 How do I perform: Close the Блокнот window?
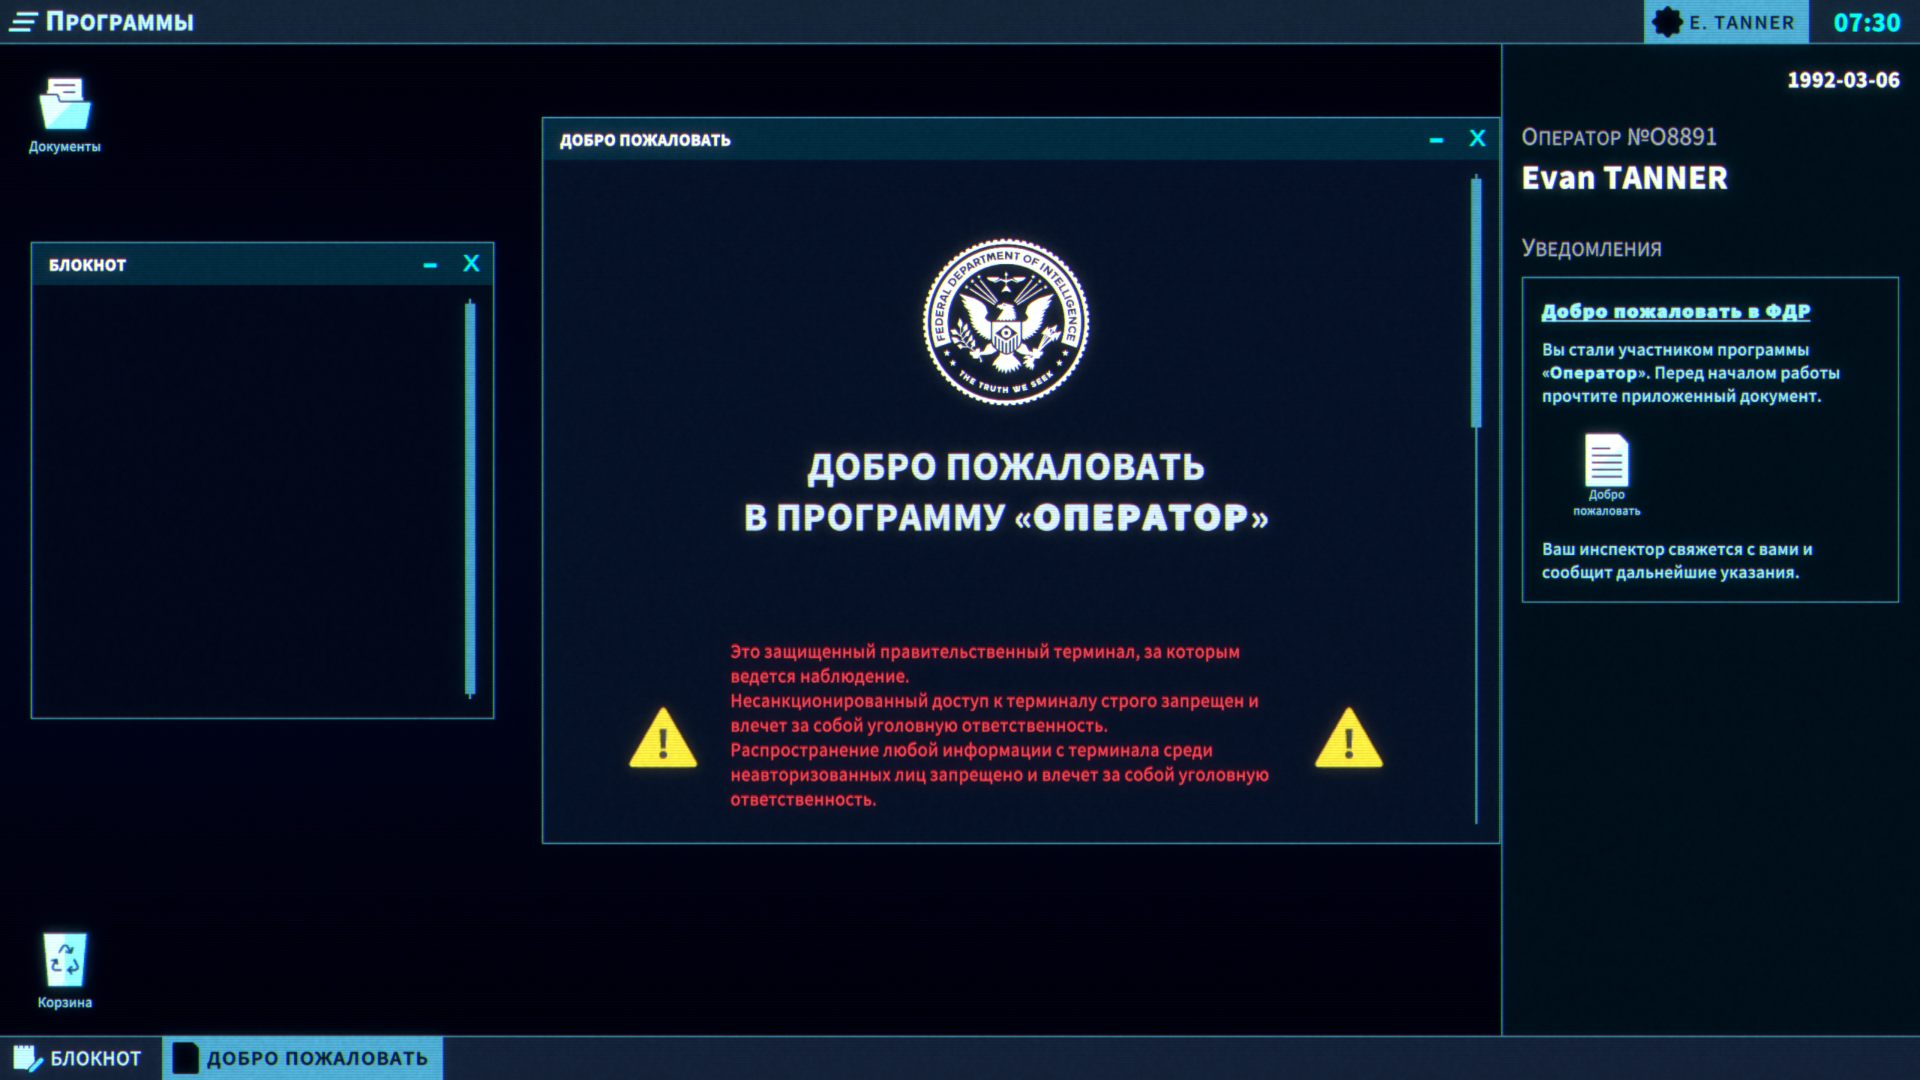click(x=471, y=264)
